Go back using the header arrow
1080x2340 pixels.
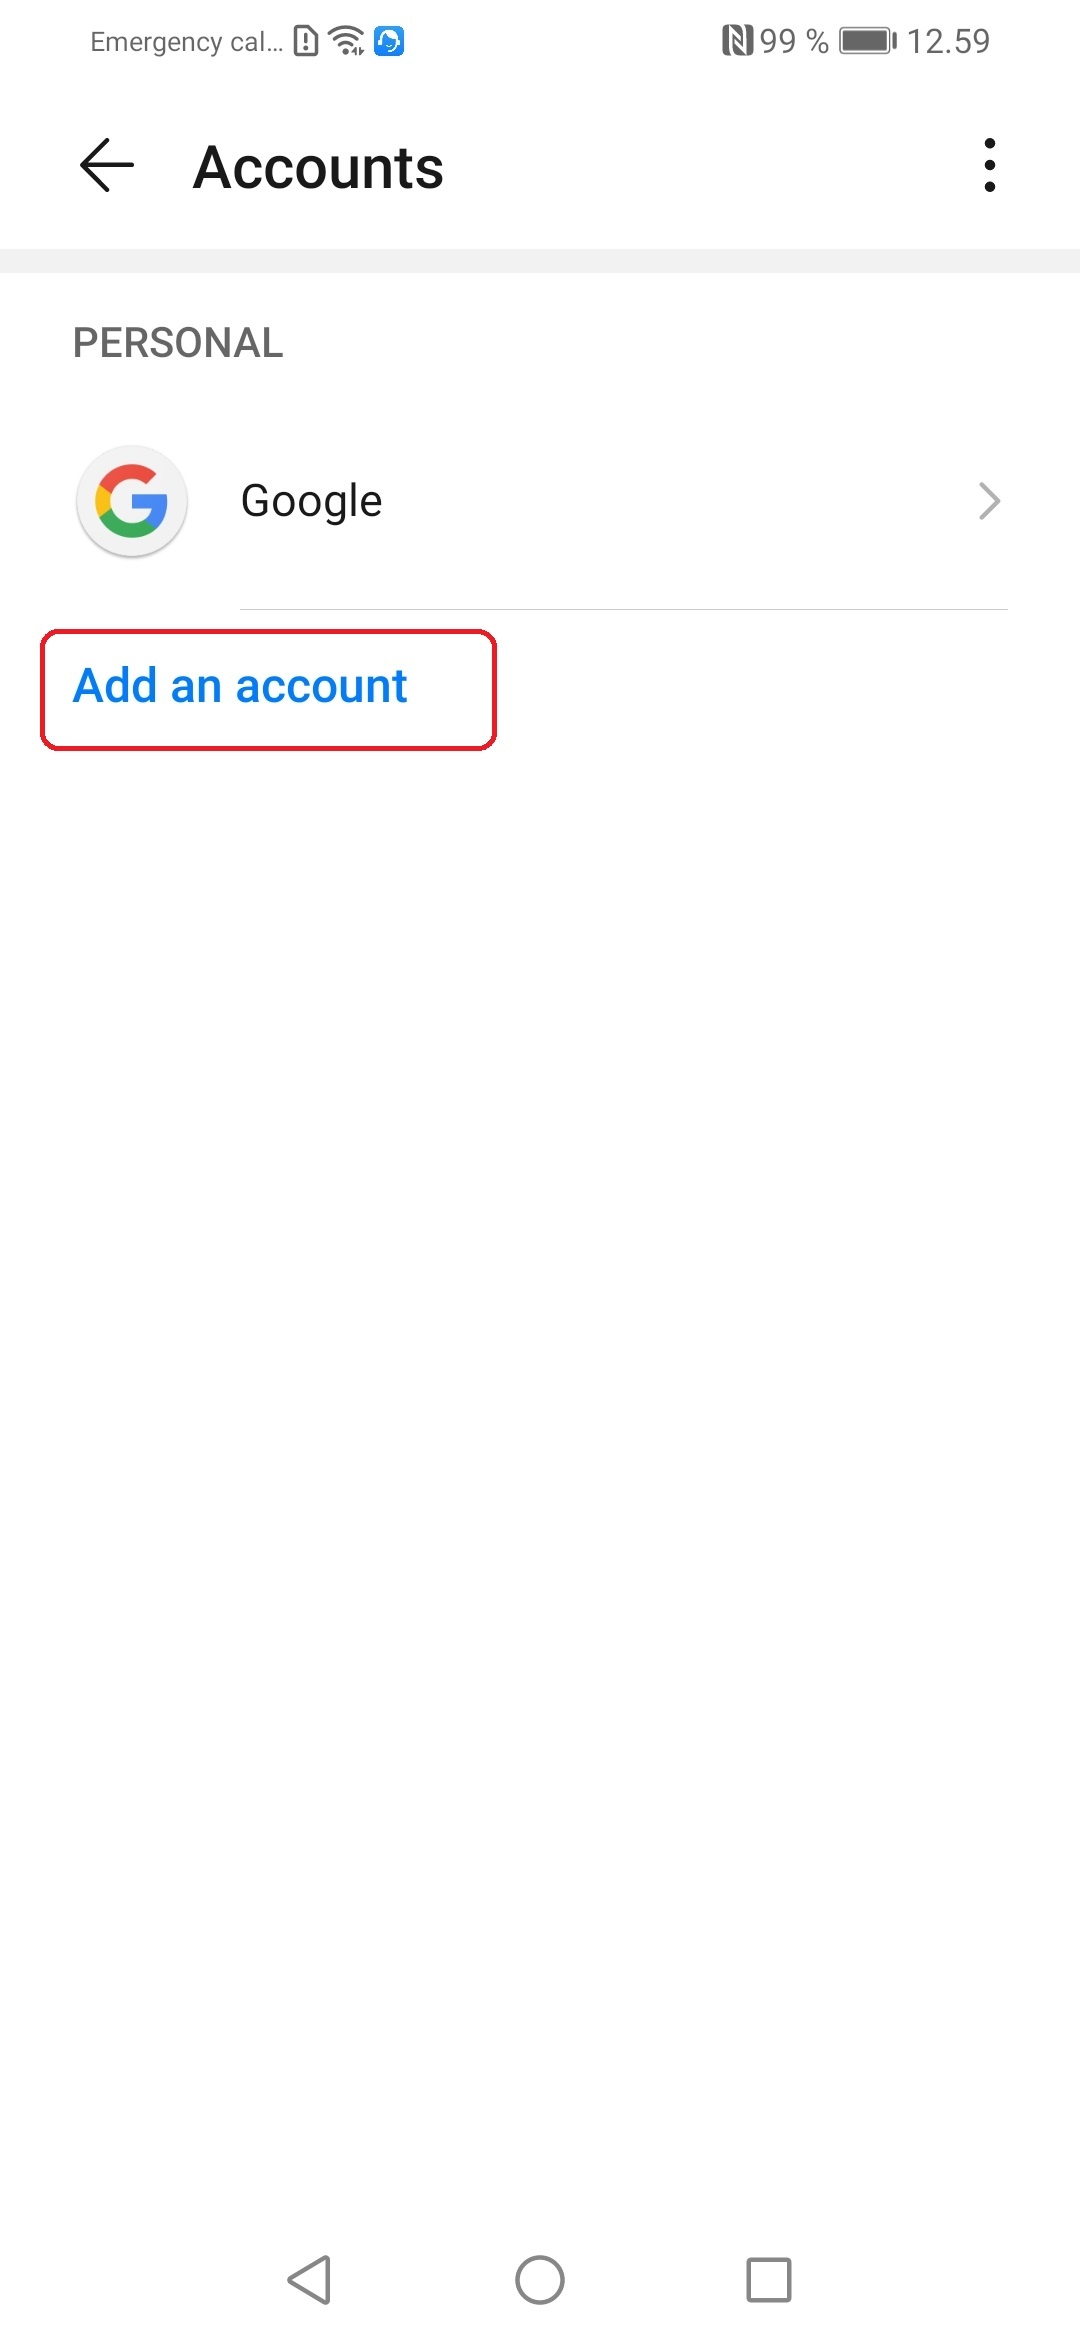pyautogui.click(x=107, y=165)
